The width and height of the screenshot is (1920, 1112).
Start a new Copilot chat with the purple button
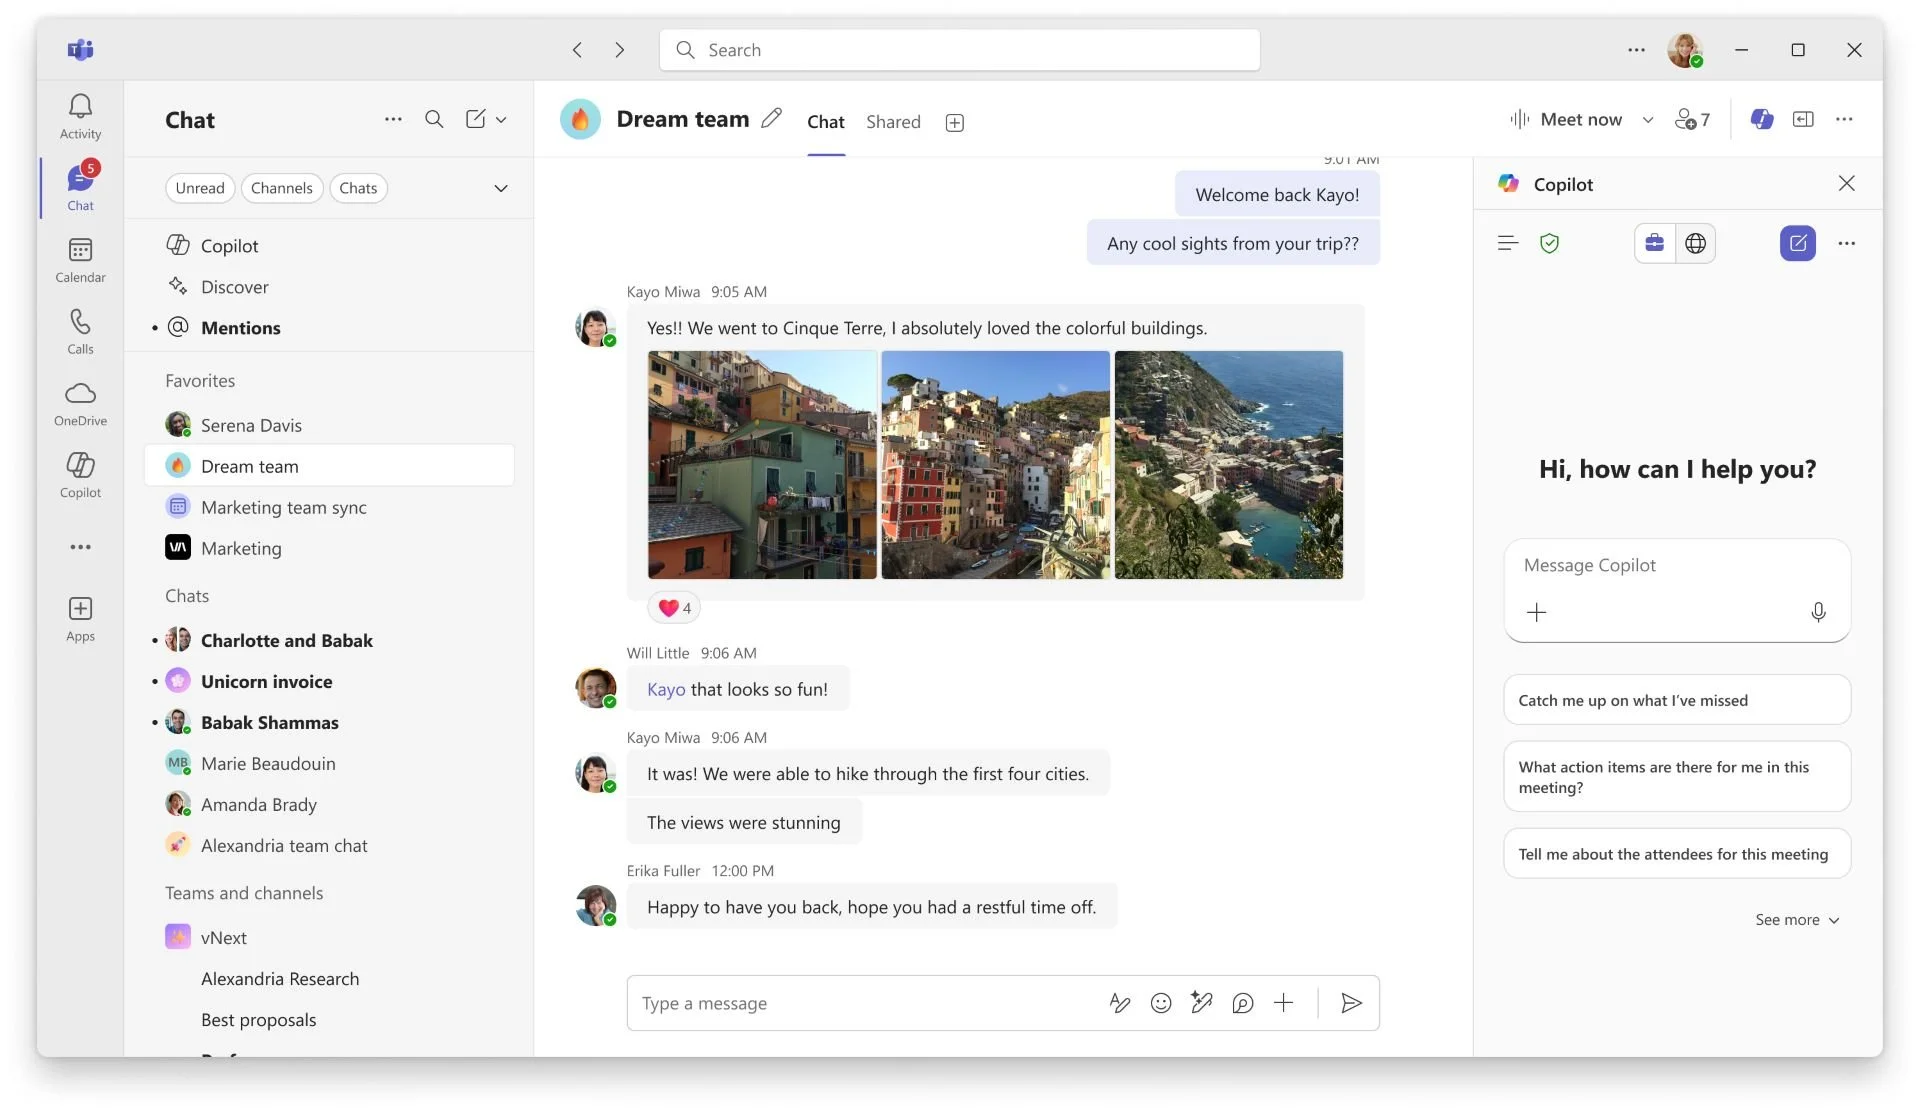click(1797, 243)
